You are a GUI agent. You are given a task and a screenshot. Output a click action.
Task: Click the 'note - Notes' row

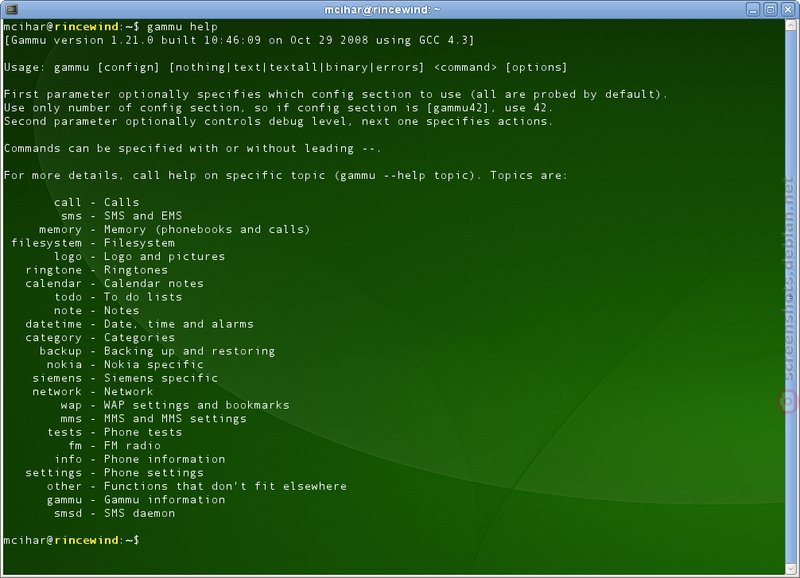pyautogui.click(x=96, y=310)
